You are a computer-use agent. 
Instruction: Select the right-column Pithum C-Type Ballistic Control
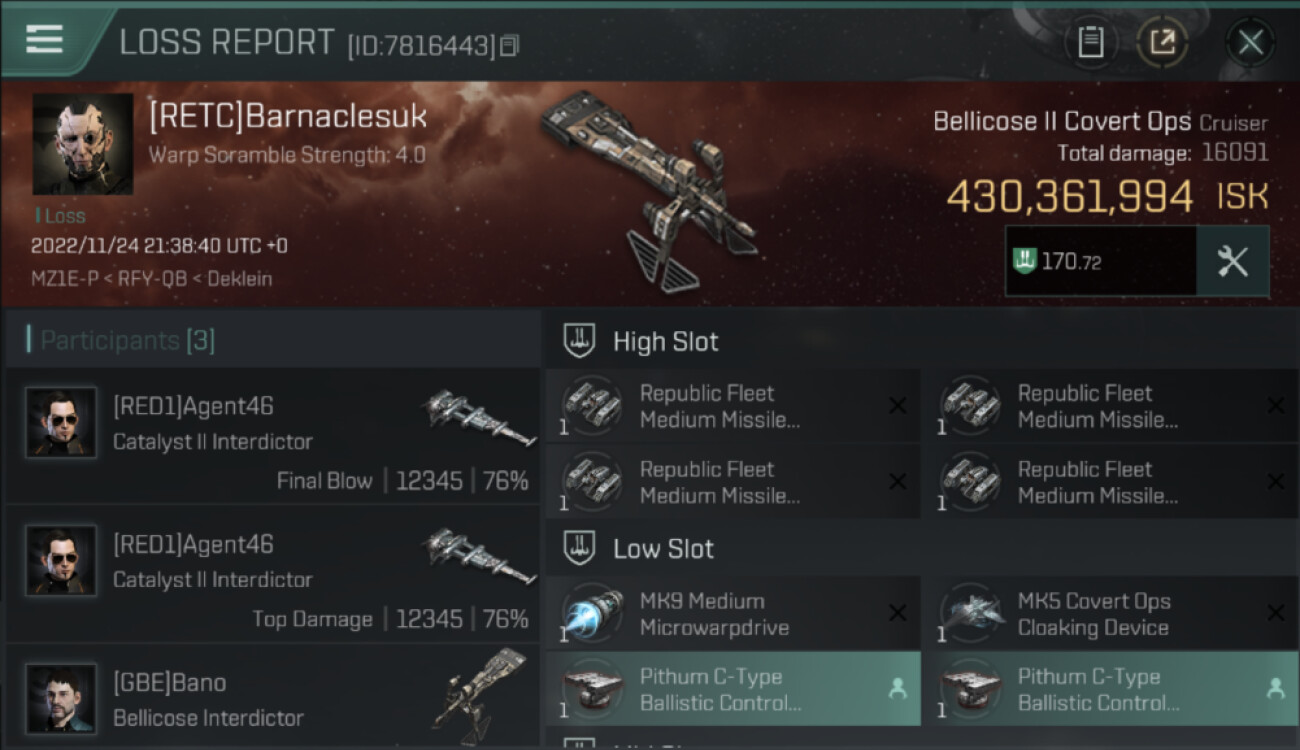point(1110,689)
